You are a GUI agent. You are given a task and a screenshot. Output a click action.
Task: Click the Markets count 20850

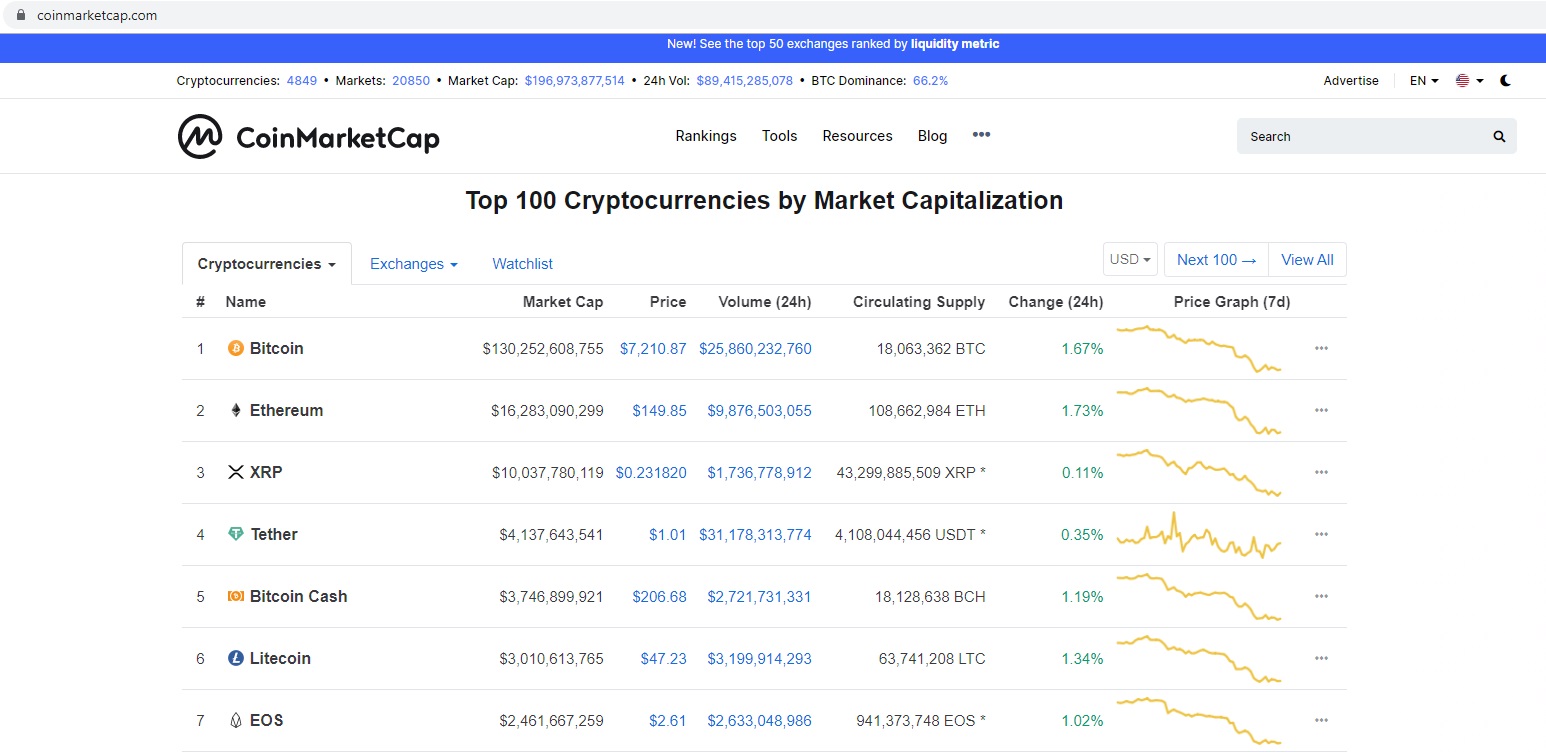(411, 81)
